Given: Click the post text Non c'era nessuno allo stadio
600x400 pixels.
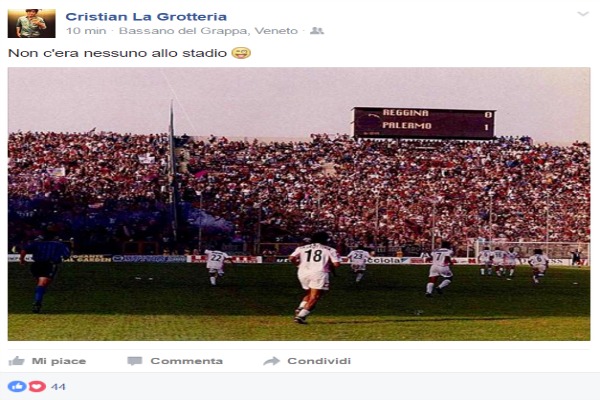Looking at the screenshot, I should (117, 53).
